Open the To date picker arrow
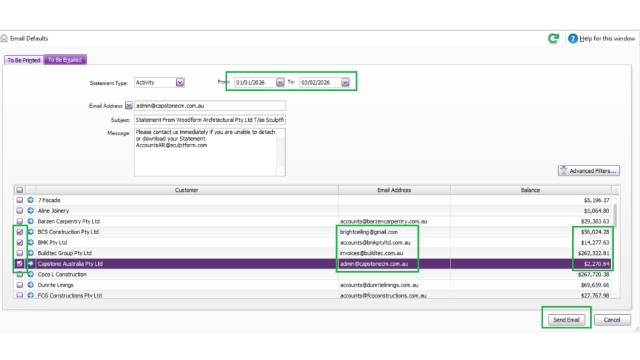640x360 pixels. pos(345,82)
